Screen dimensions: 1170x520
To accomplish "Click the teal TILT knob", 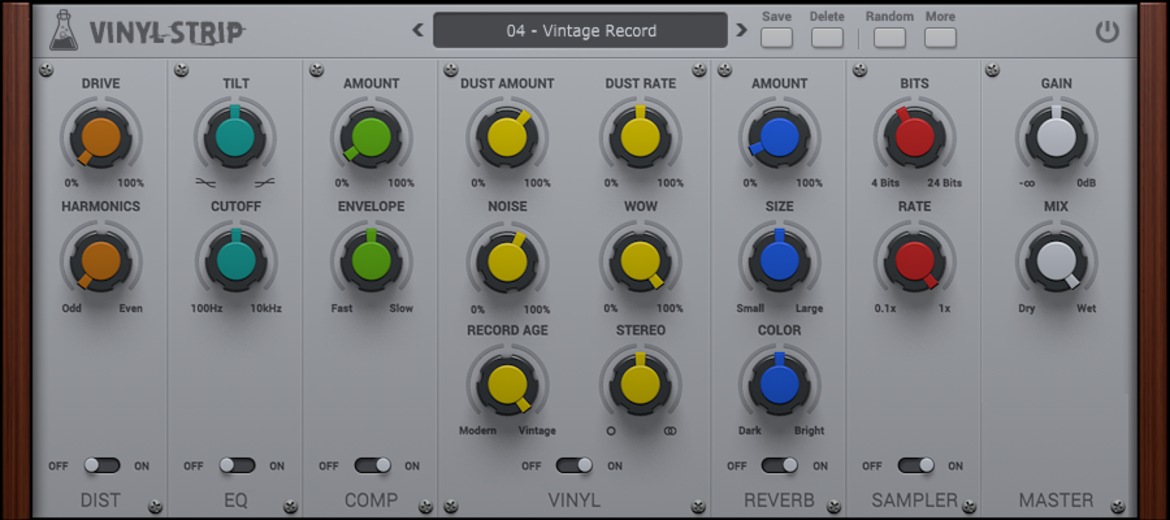I will point(235,137).
